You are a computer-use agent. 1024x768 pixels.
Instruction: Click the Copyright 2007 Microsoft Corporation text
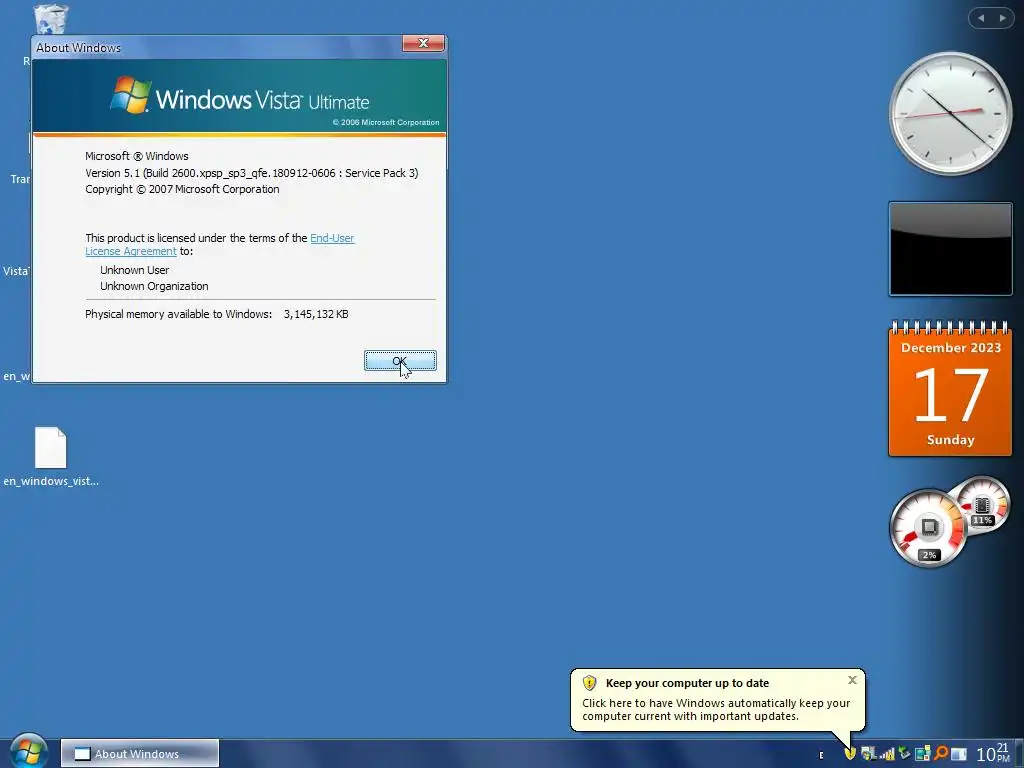point(182,189)
